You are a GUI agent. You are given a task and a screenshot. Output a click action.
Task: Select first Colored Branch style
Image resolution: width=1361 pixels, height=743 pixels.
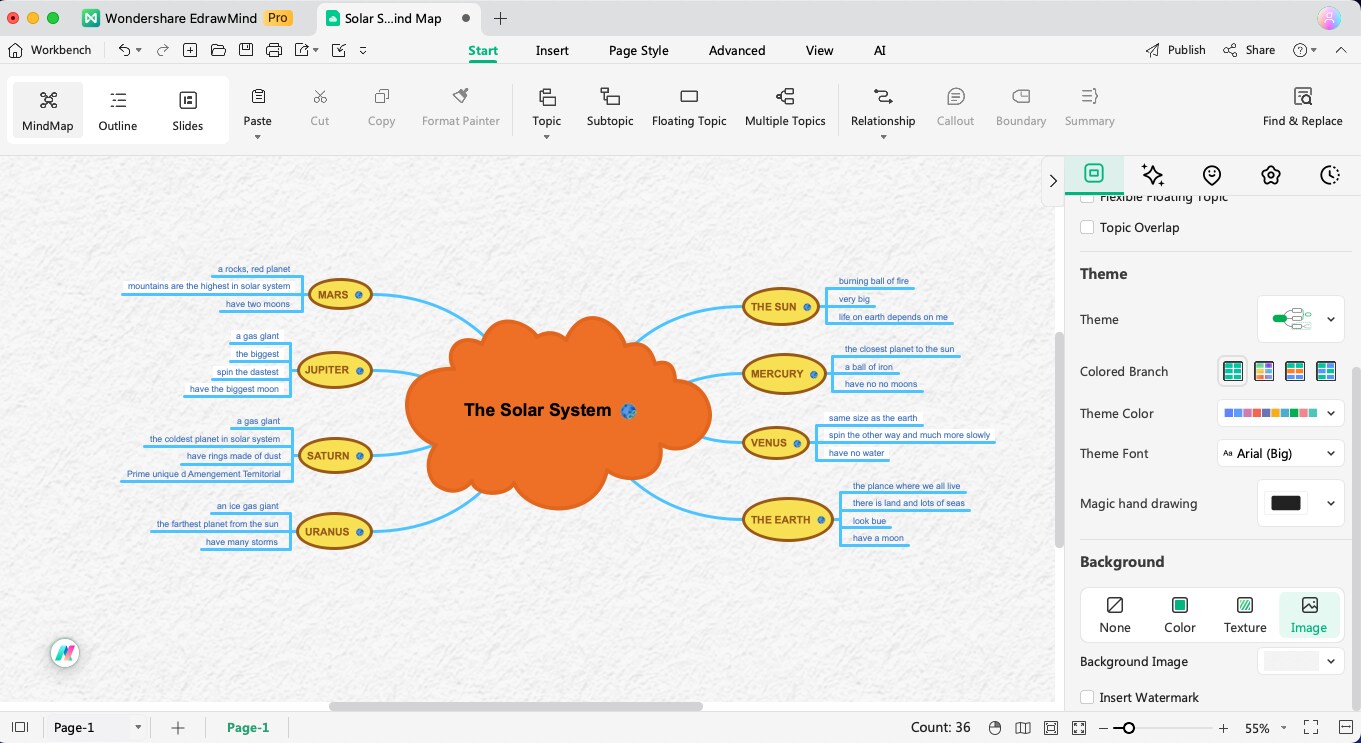point(1233,371)
